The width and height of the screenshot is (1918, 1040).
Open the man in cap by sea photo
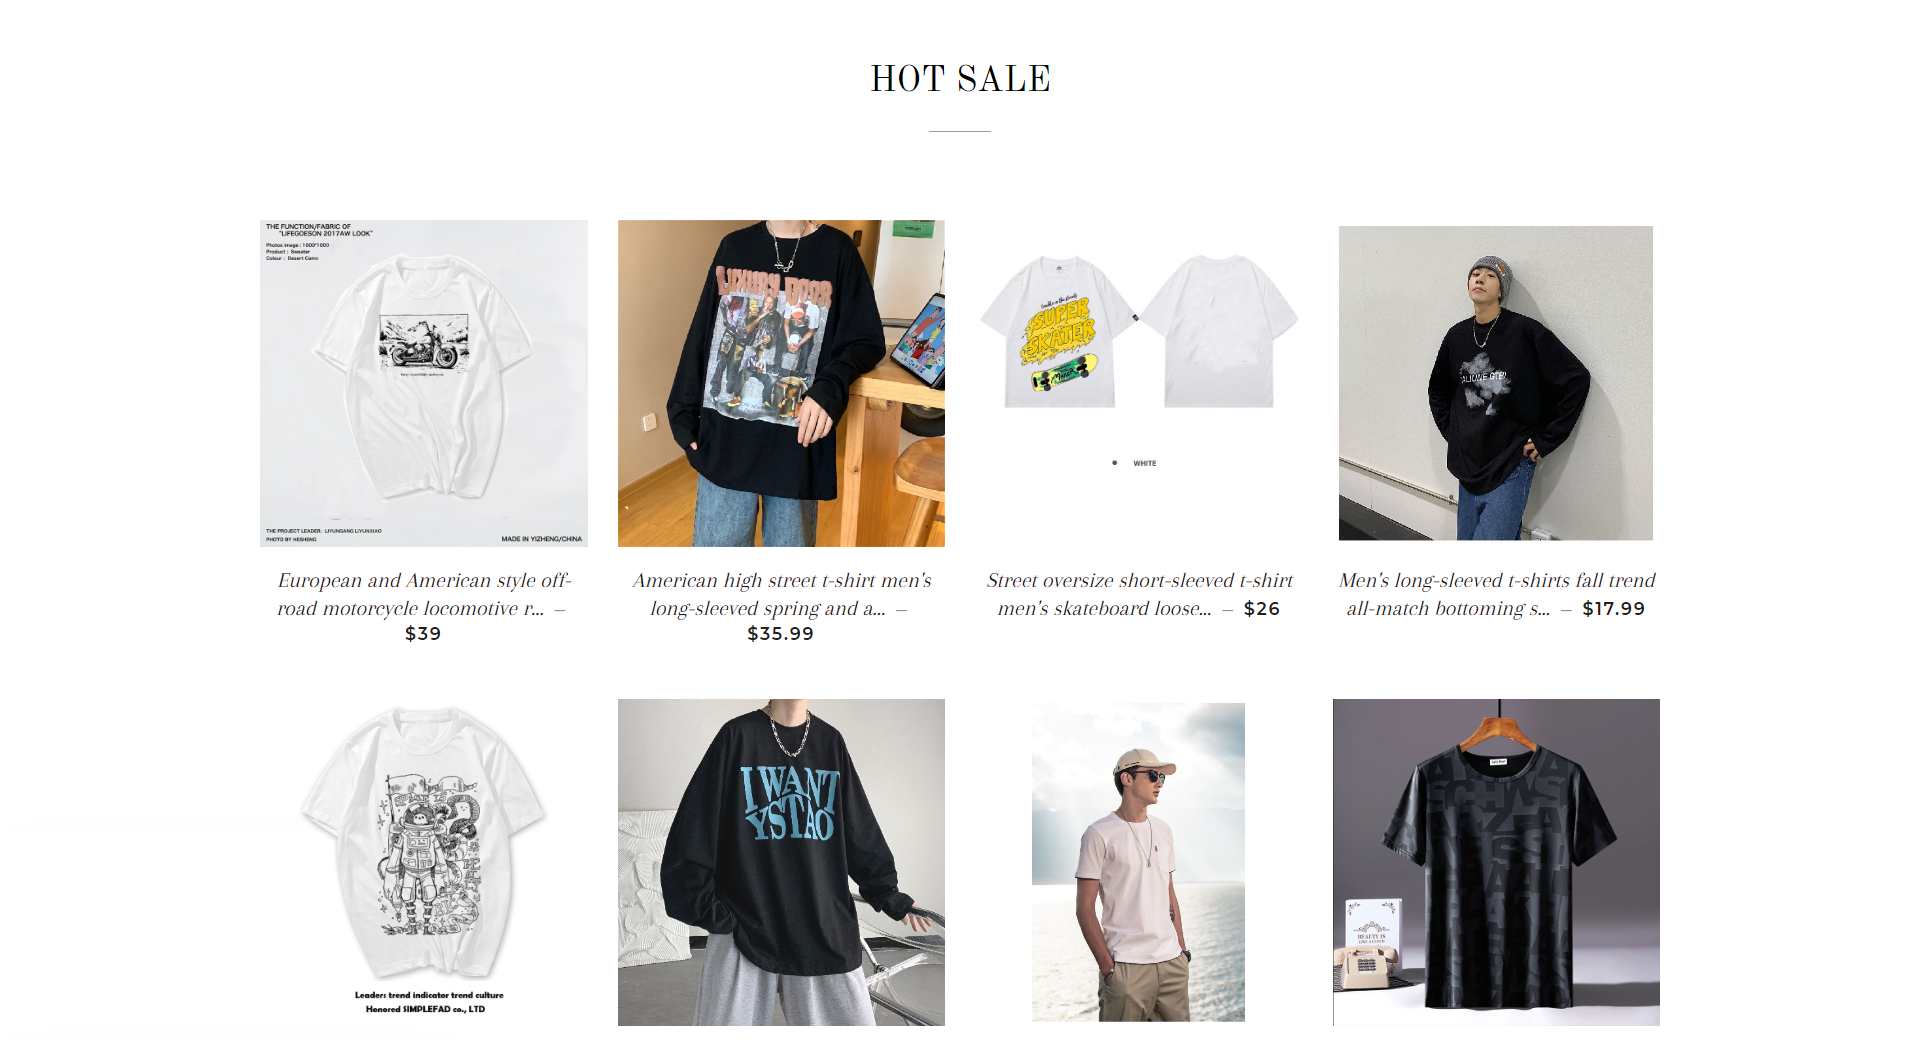click(1139, 862)
